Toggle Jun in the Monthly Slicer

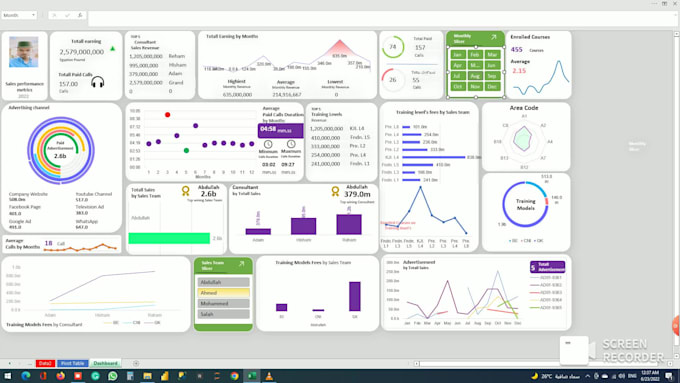tap(492, 65)
